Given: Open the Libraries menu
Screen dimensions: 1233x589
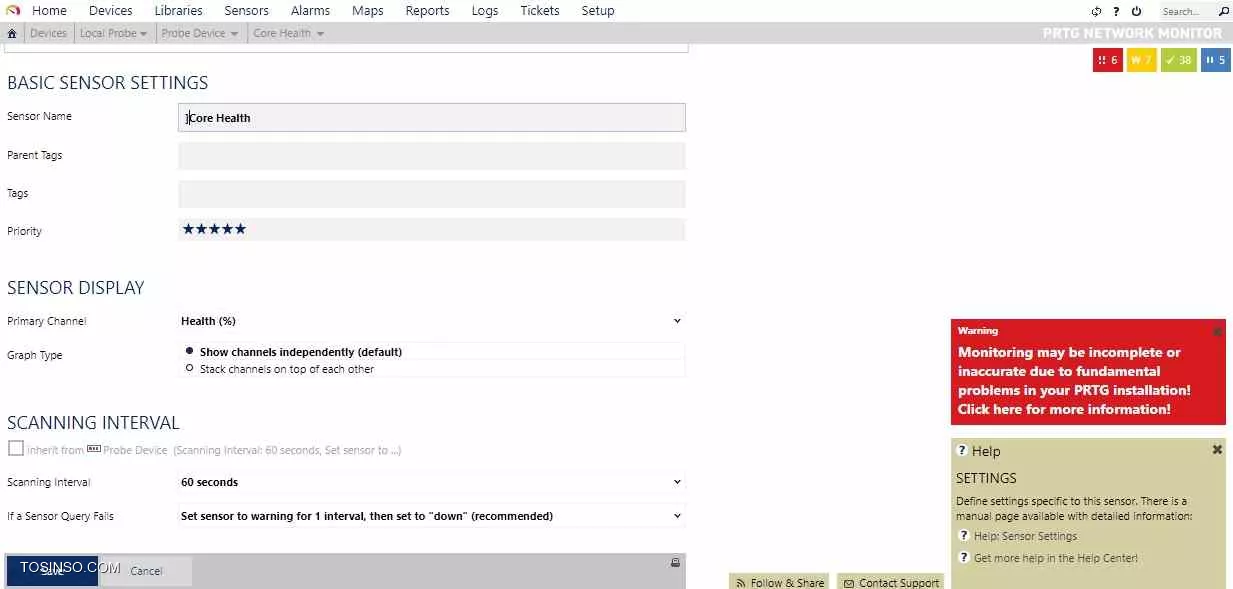Looking at the screenshot, I should (x=179, y=11).
